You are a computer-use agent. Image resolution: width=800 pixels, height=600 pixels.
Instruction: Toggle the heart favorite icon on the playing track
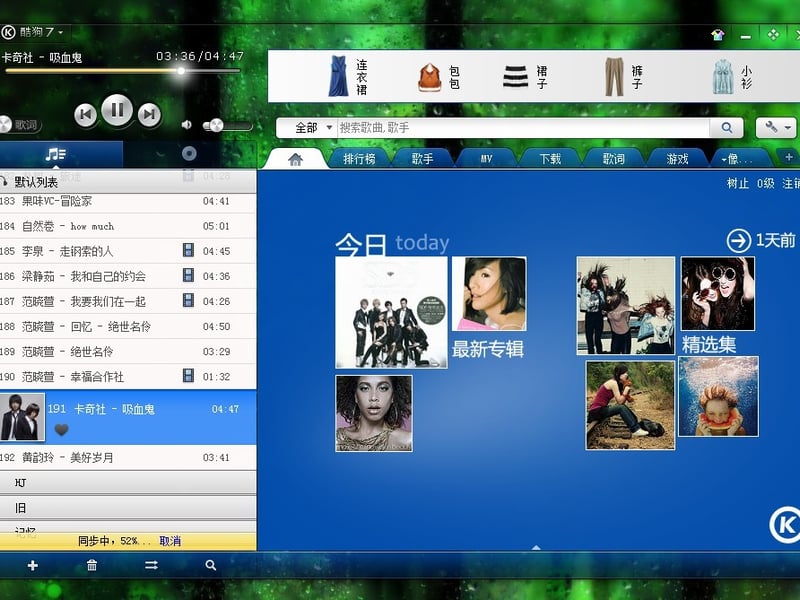[x=59, y=430]
